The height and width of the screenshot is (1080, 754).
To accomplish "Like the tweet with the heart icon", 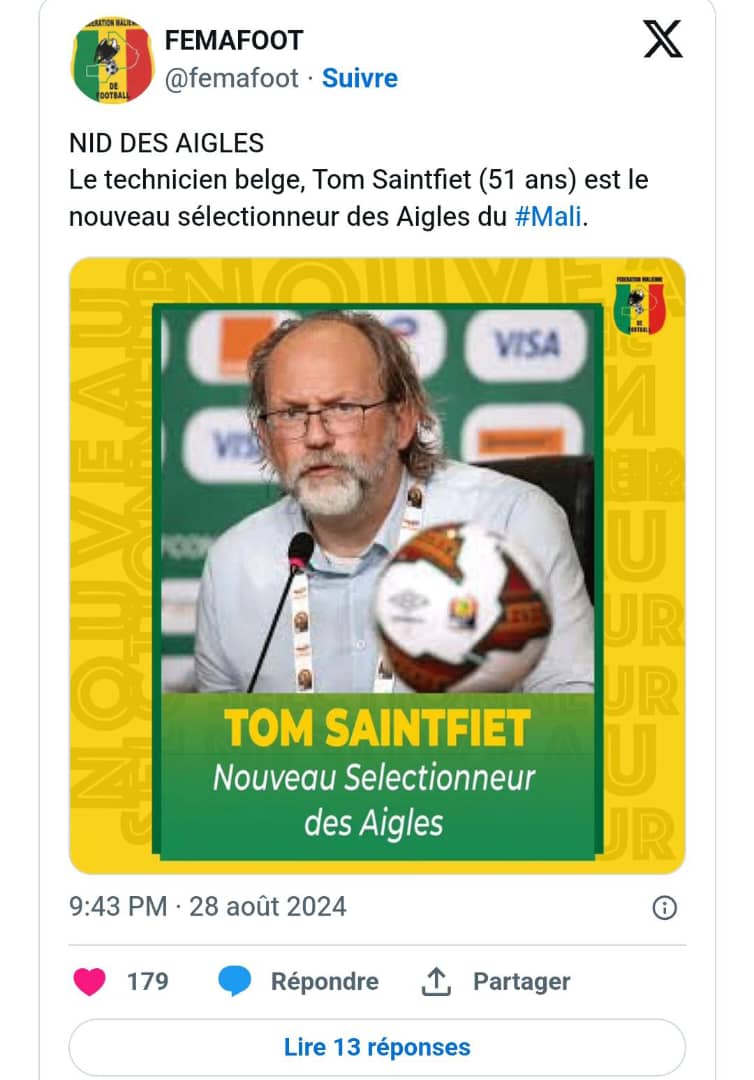I will pyautogui.click(x=90, y=982).
